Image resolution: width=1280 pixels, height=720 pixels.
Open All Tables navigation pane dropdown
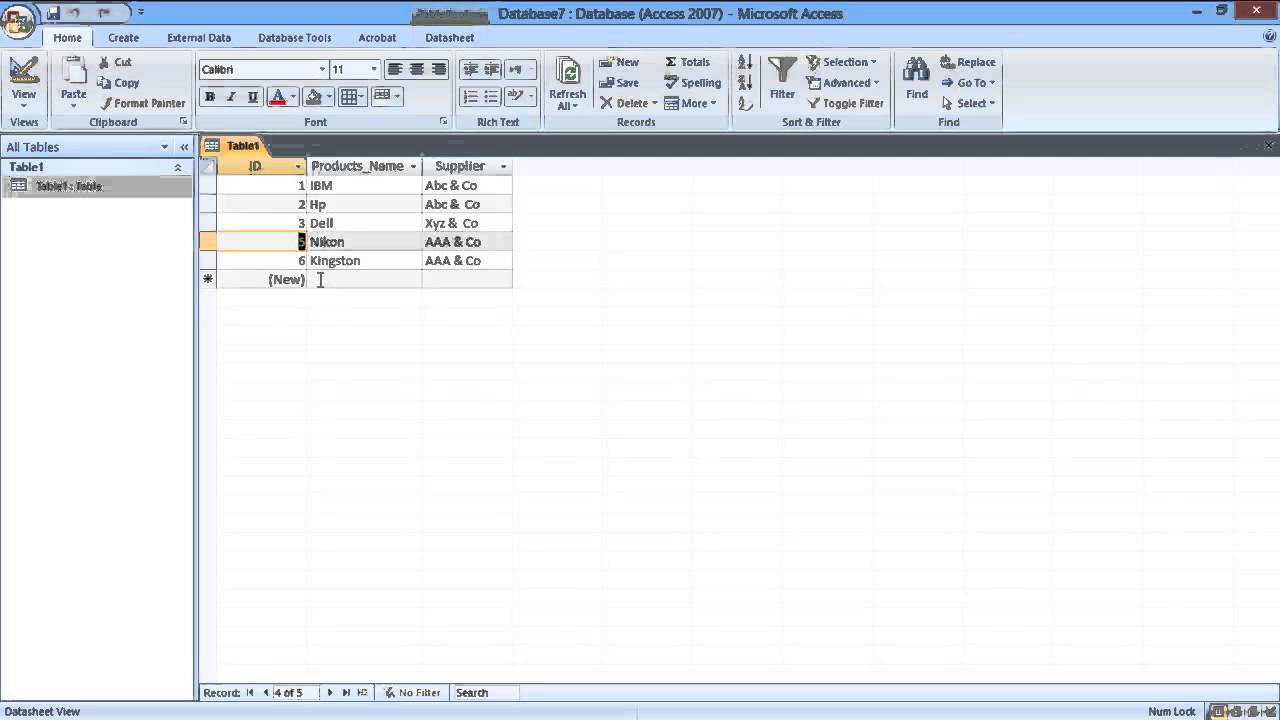165,147
